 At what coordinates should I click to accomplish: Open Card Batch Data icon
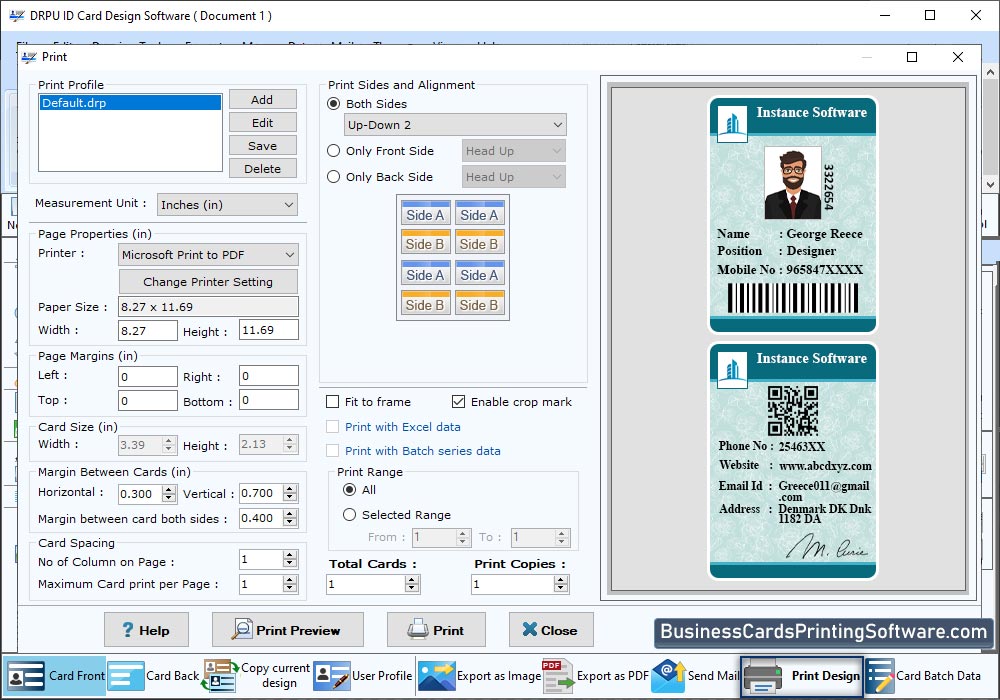pyautogui.click(x=880, y=676)
